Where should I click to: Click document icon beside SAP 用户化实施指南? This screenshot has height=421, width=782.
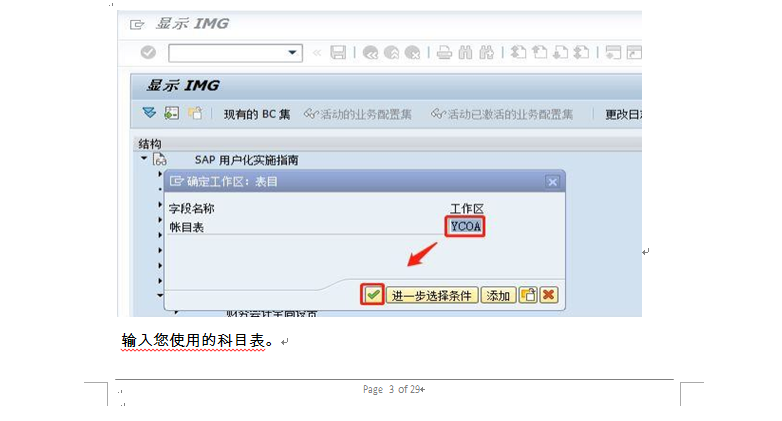(x=160, y=160)
